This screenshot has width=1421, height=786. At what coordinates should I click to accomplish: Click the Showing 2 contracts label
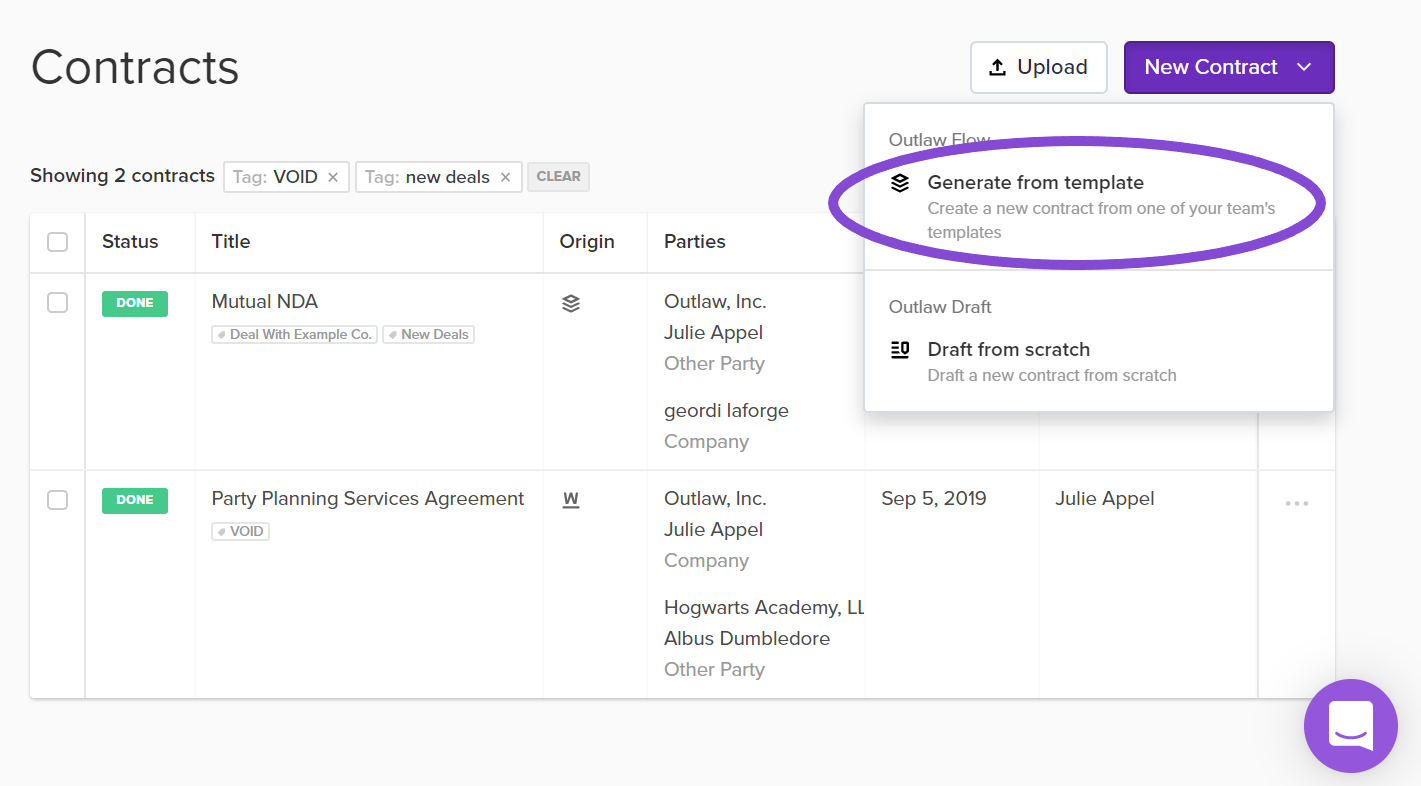point(122,175)
